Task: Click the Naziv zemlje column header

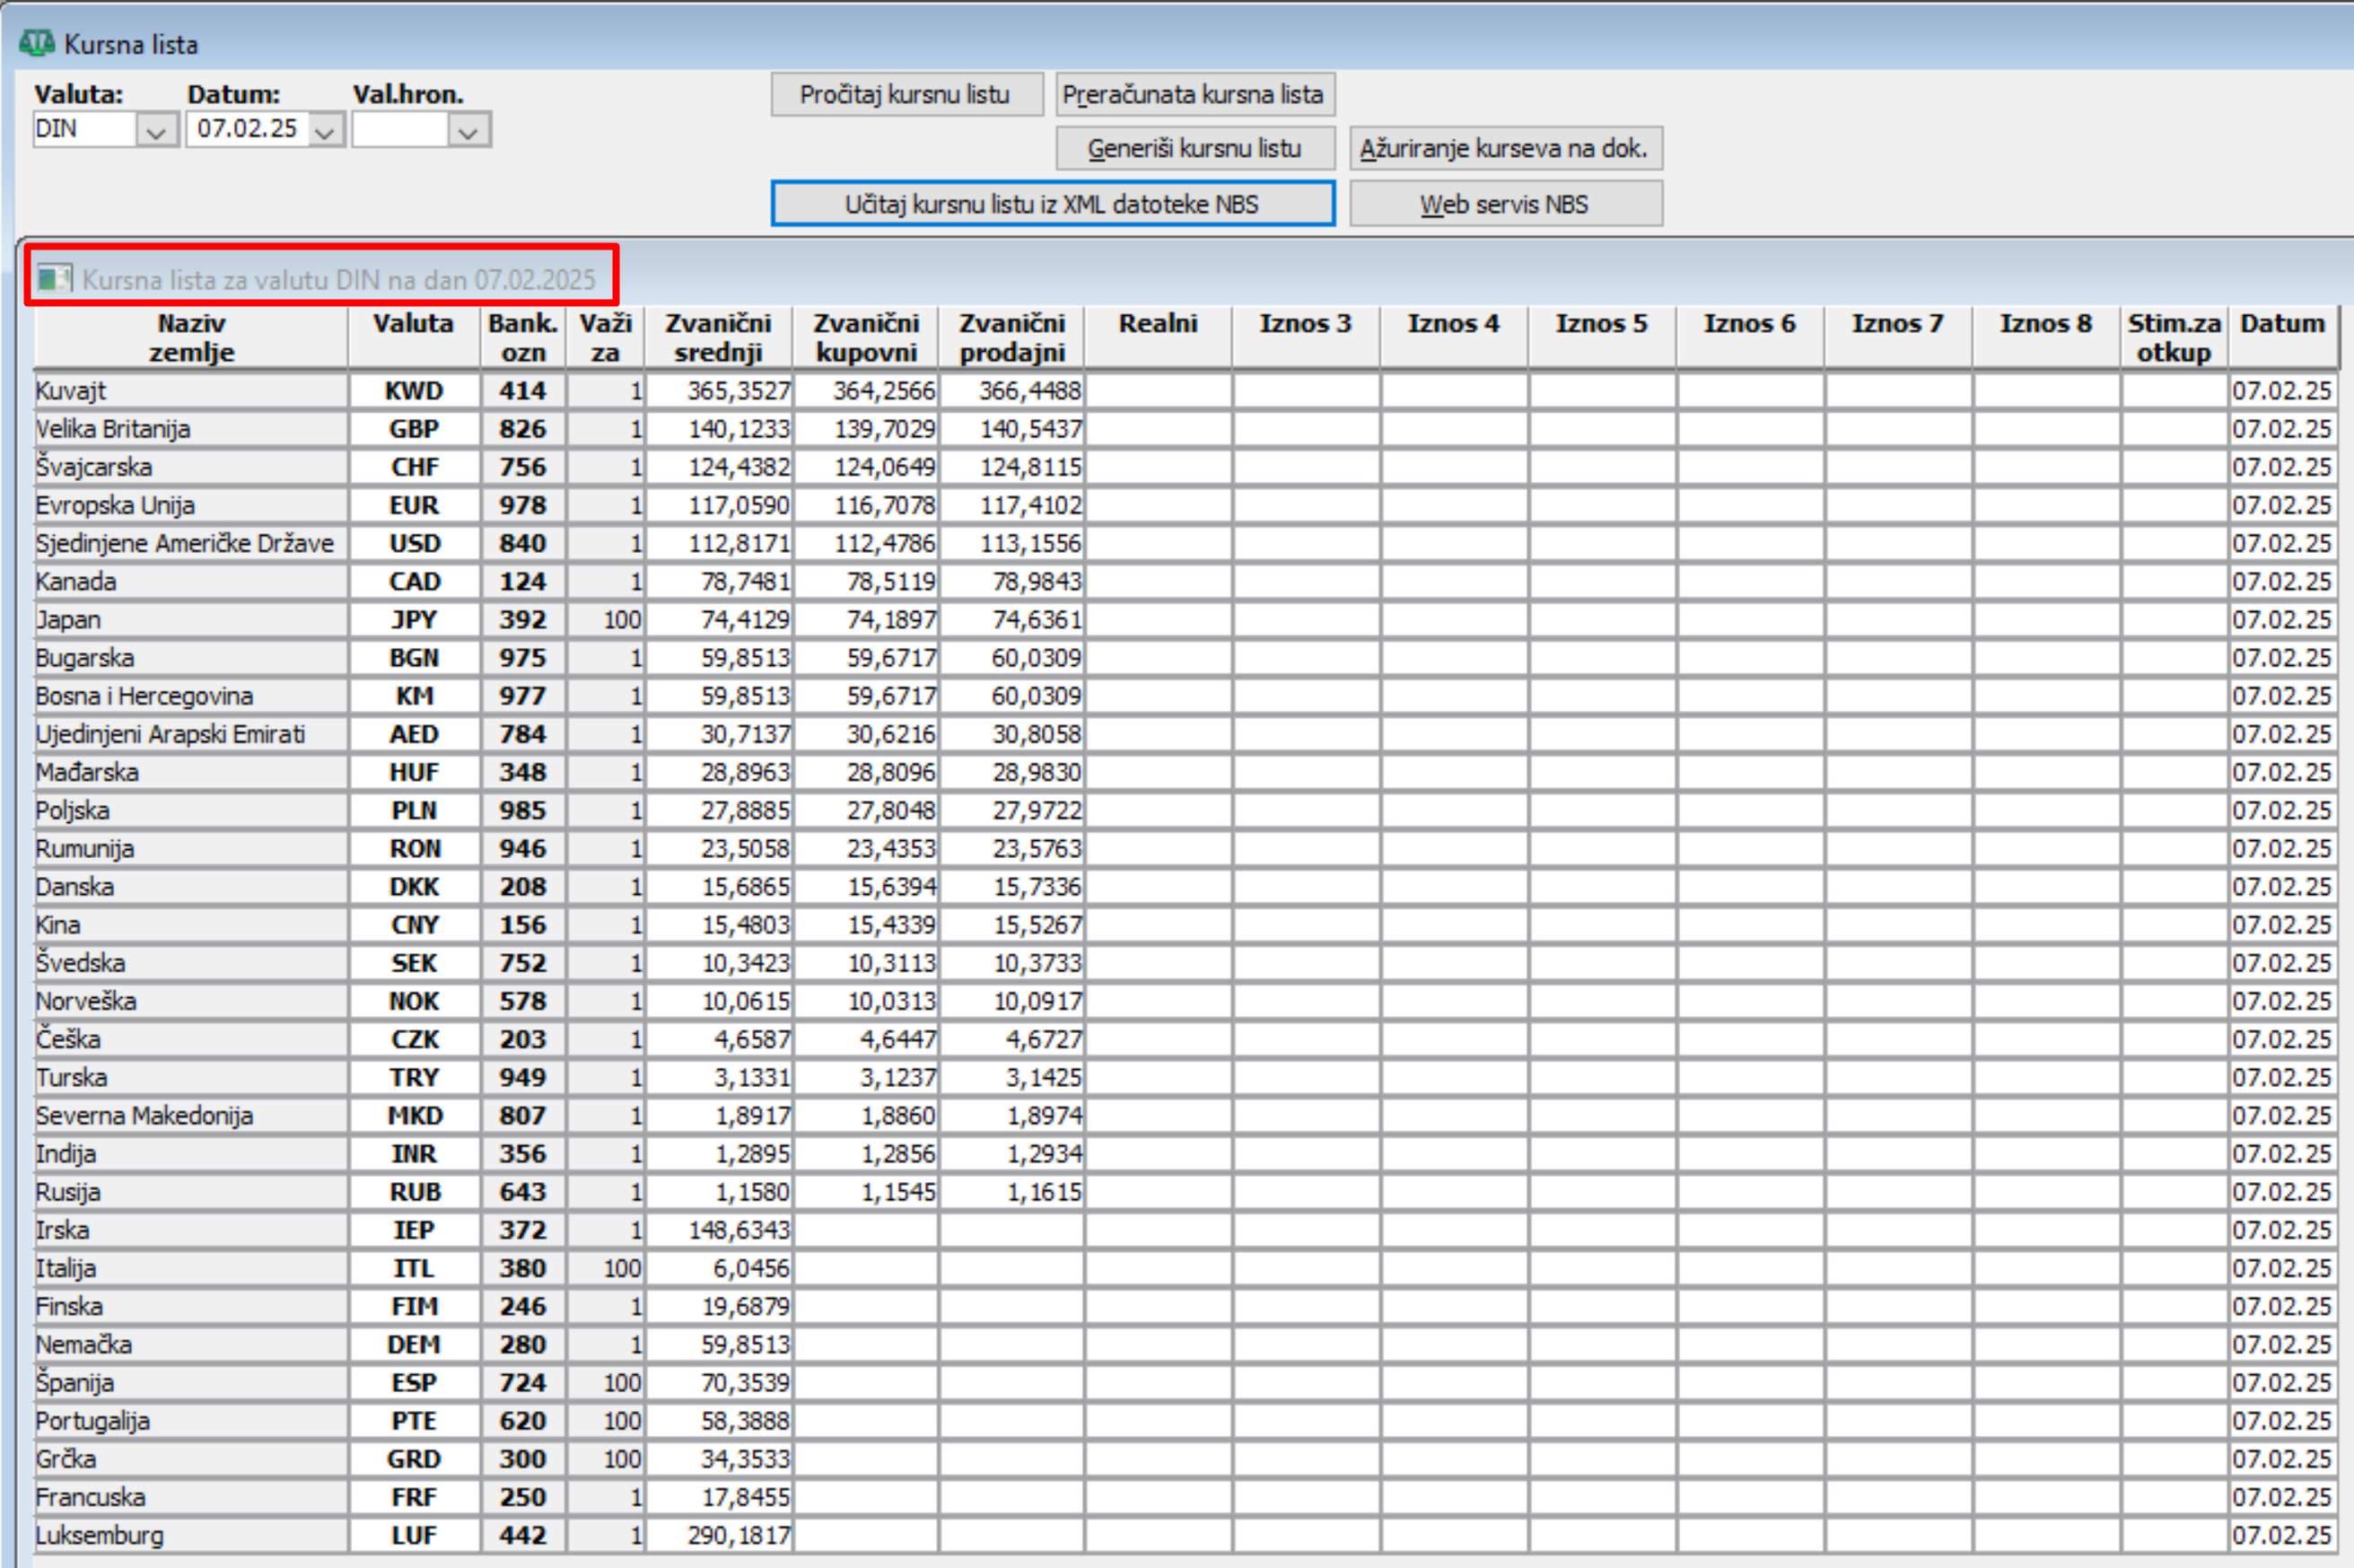Action: point(191,338)
